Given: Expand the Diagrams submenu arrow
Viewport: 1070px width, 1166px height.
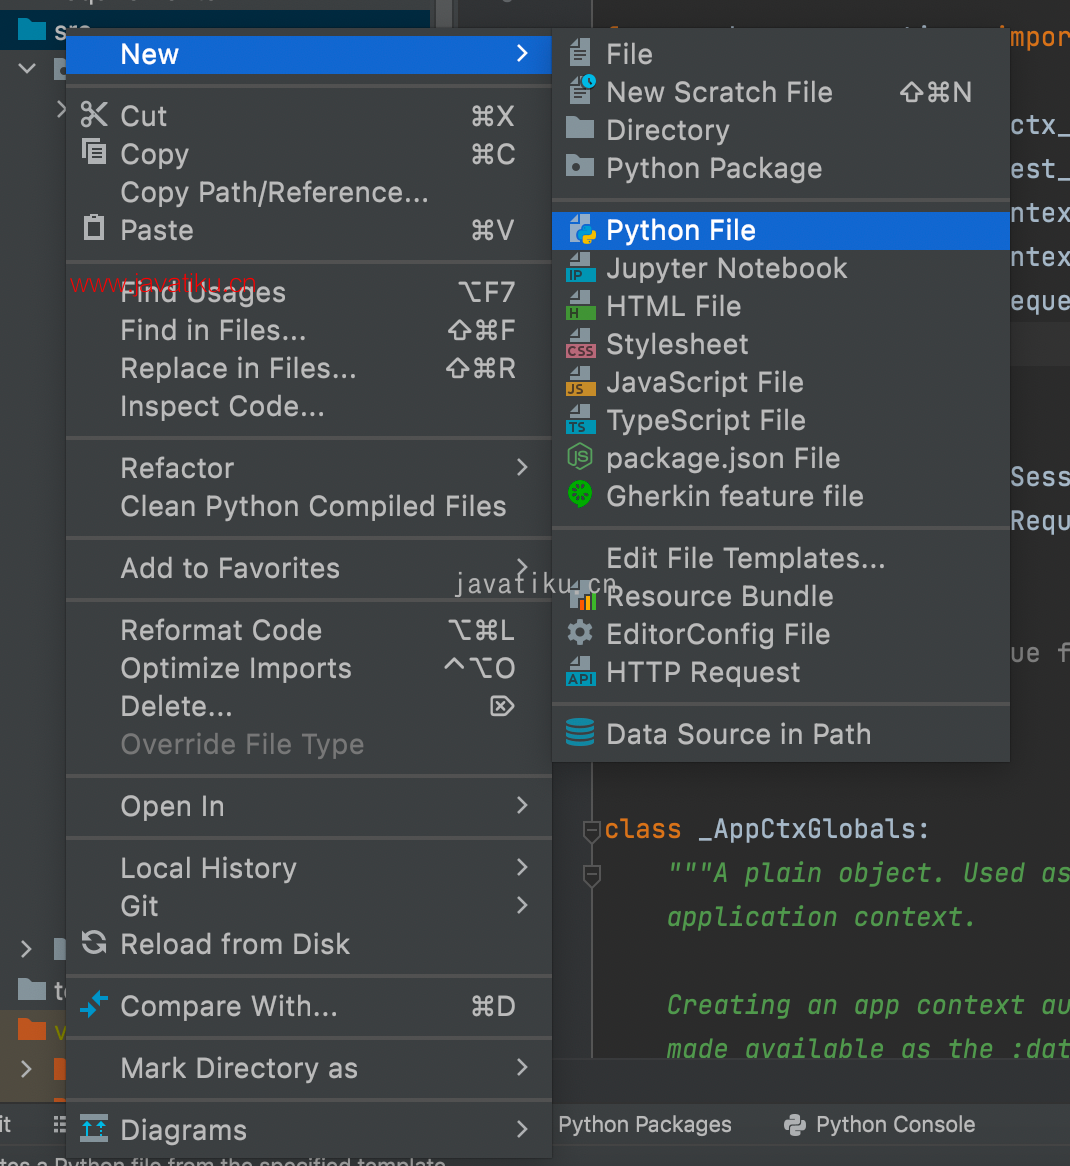Looking at the screenshot, I should [522, 1129].
